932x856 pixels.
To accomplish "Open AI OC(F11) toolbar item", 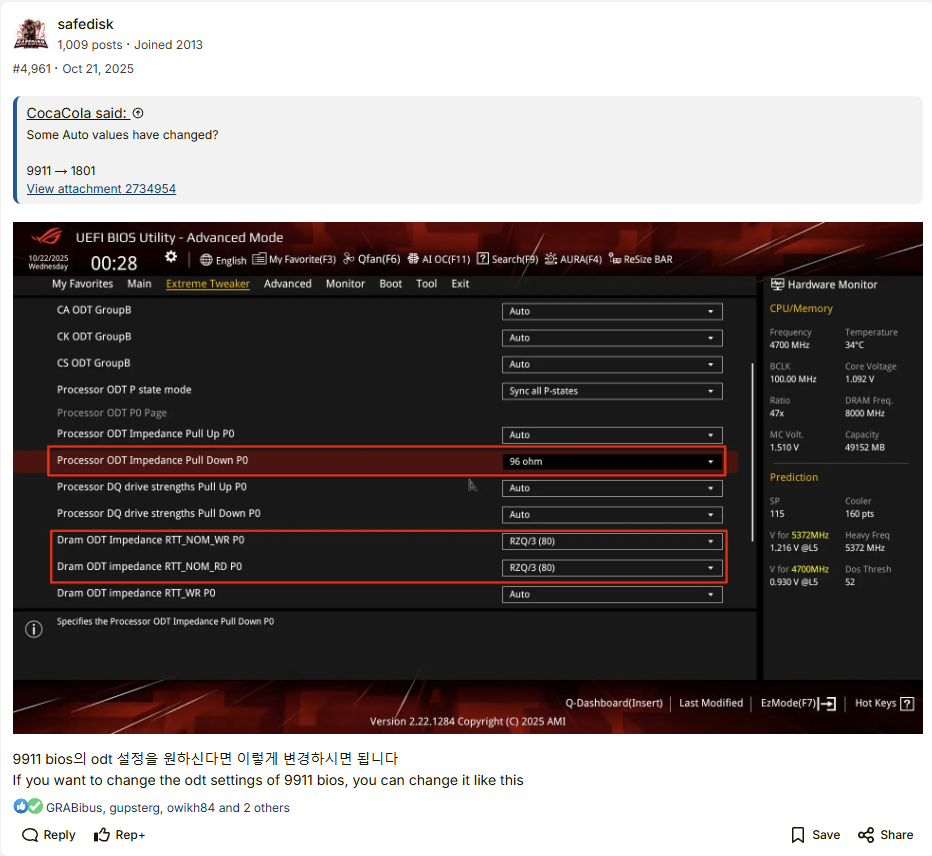I will 439,259.
